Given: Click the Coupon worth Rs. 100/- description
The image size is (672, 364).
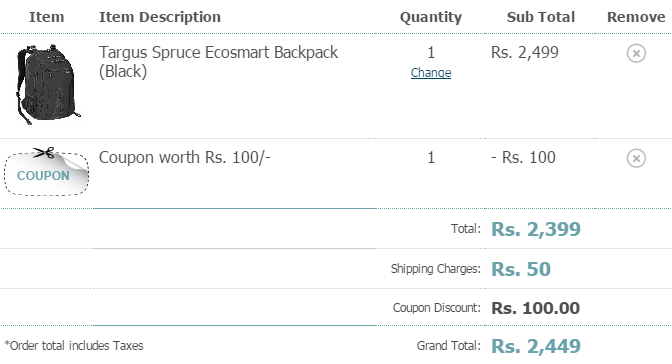Looking at the screenshot, I should [x=185, y=157].
